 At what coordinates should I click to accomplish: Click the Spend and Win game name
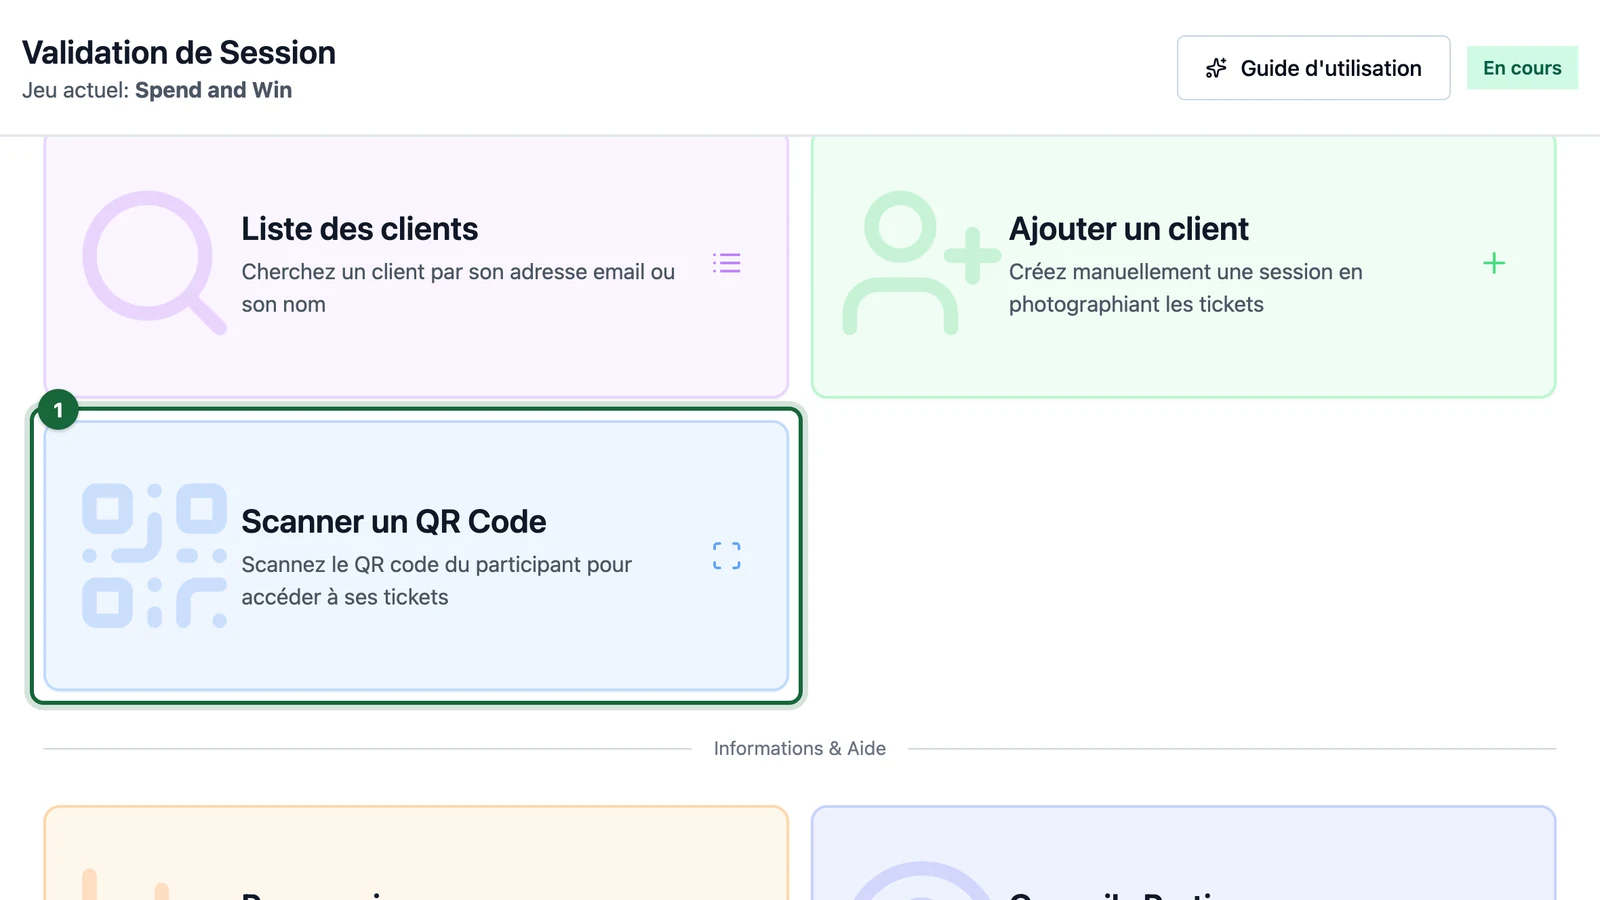(214, 90)
